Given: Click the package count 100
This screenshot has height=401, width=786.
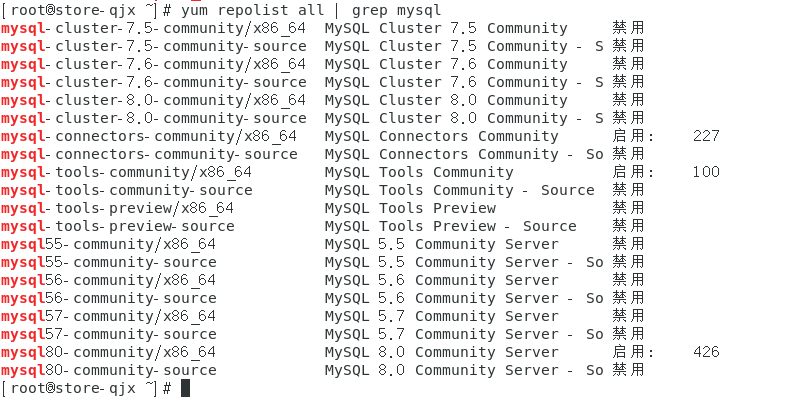Looking at the screenshot, I should tap(705, 172).
